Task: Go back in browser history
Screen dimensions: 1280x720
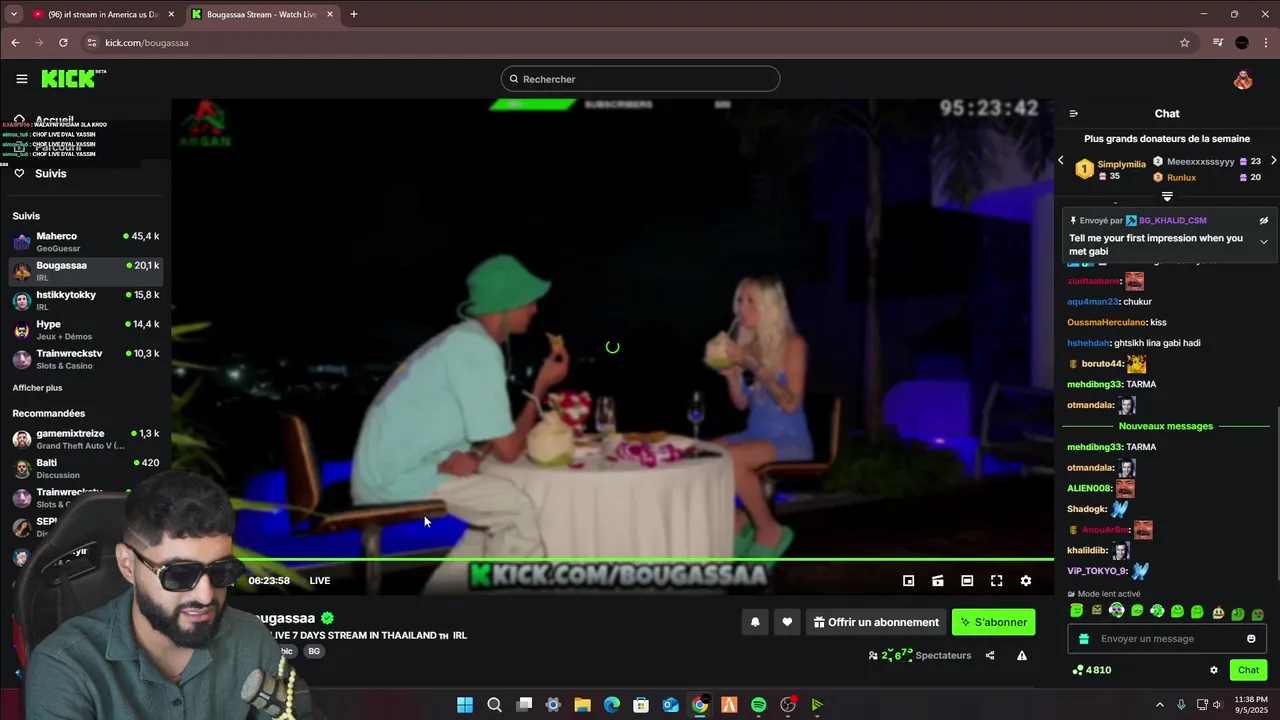Action: click(15, 43)
